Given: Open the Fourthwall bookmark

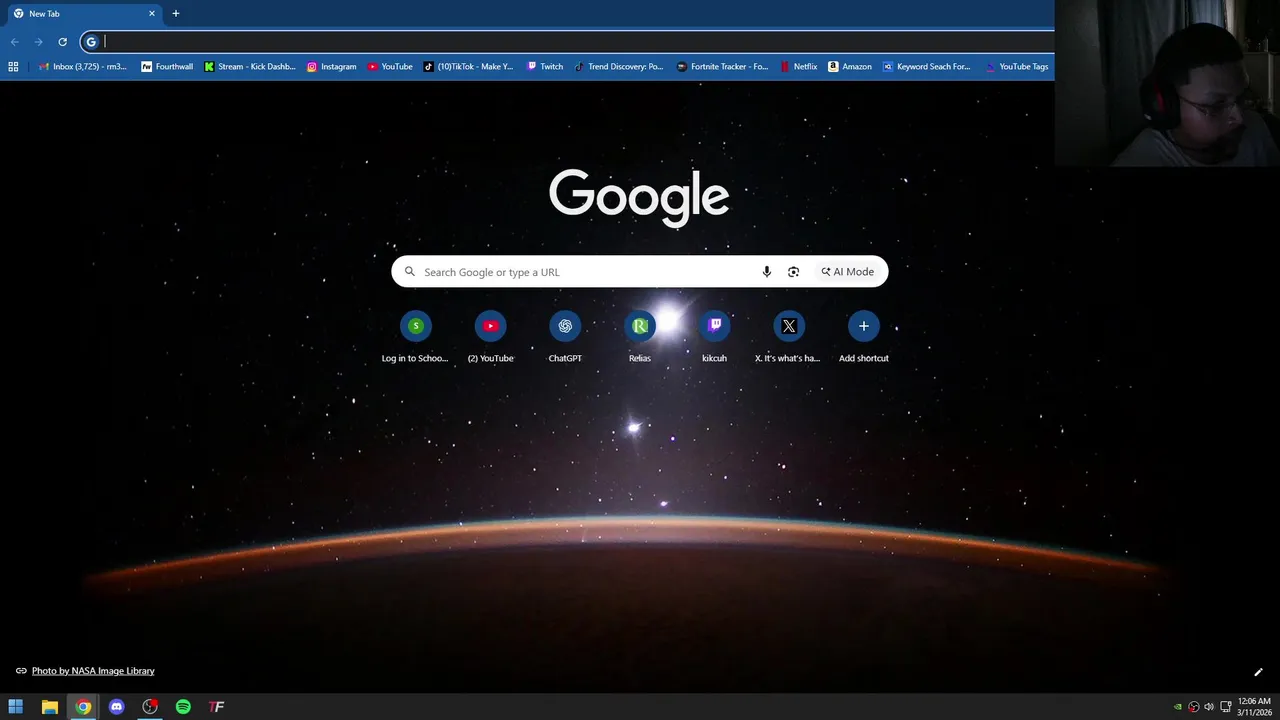Looking at the screenshot, I should (x=167, y=67).
